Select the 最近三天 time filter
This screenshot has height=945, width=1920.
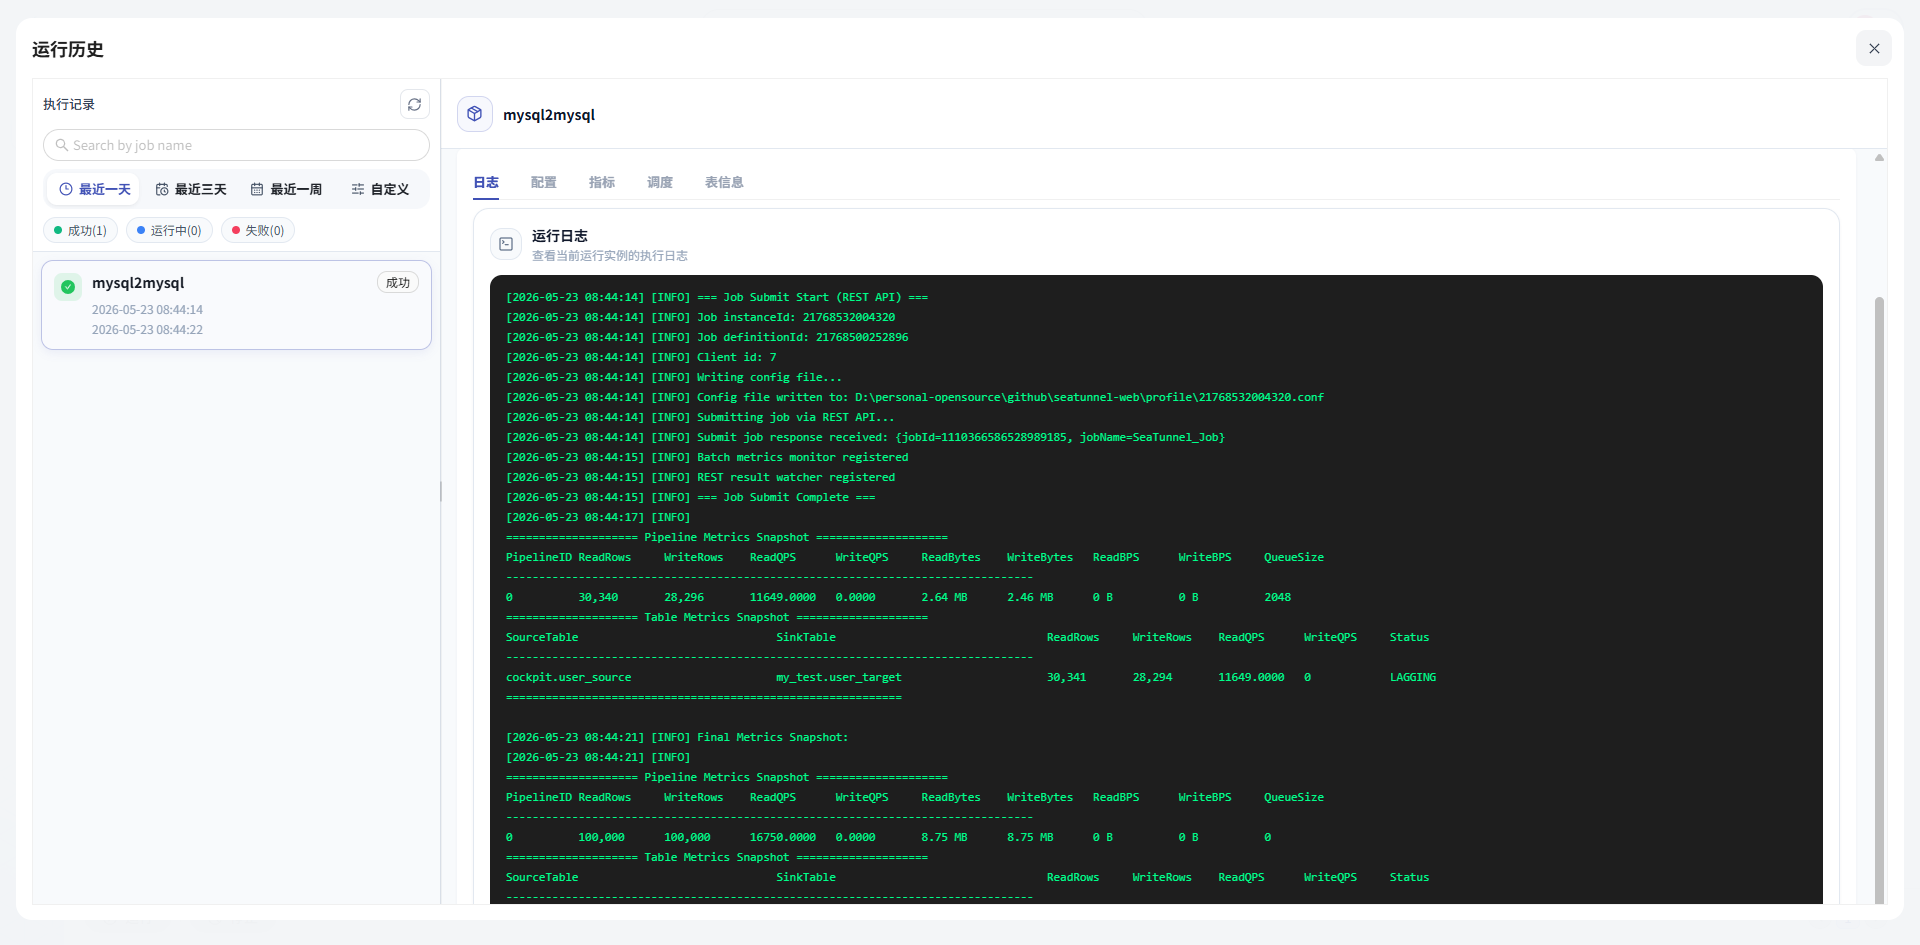tap(191, 189)
